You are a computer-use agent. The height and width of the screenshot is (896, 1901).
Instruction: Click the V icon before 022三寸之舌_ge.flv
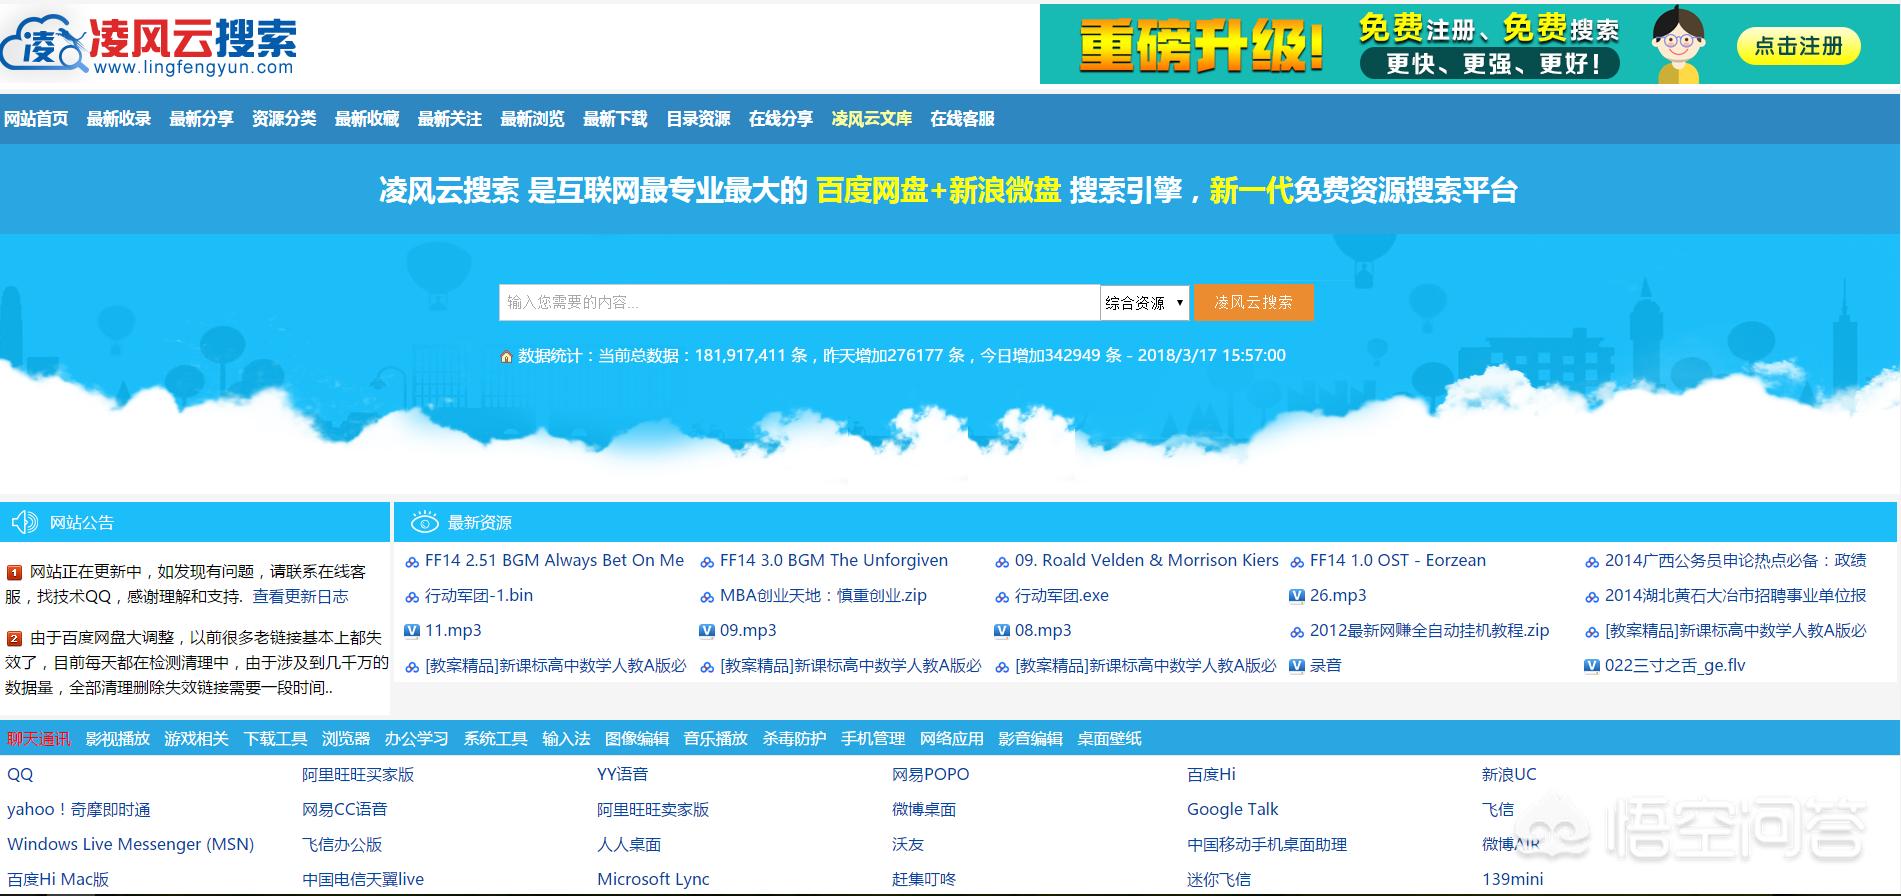pyautogui.click(x=1591, y=666)
